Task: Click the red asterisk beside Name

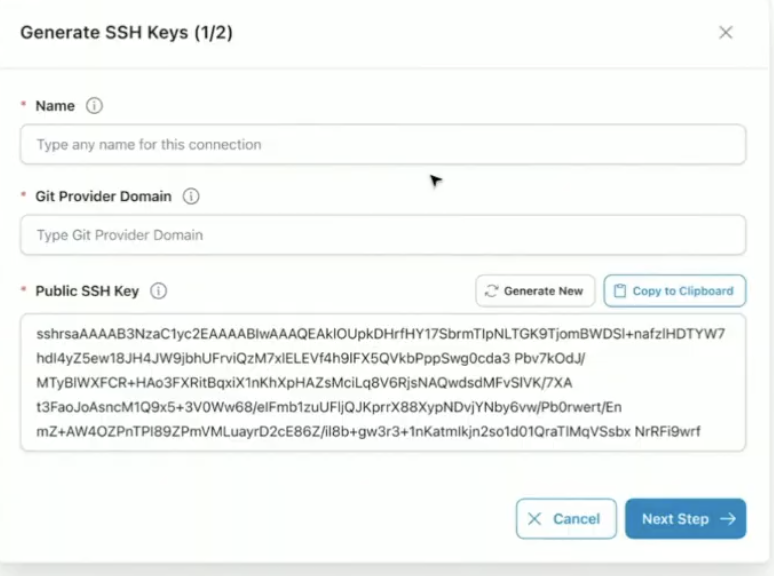Action: click(23, 105)
